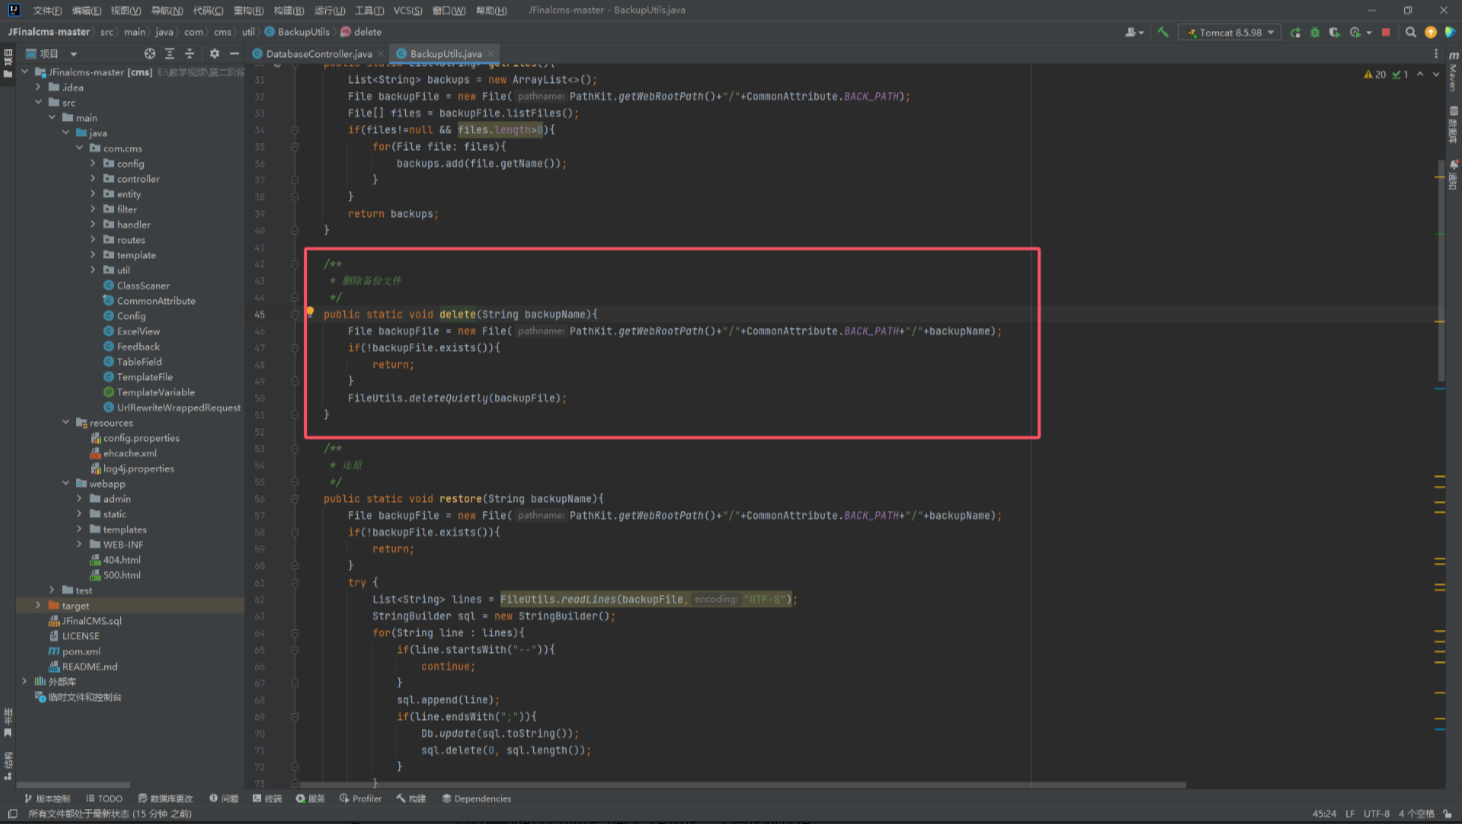Viewport: 1462px width, 824px height.
Task: Open the colorful plugin icon at top right
Action: tap(1450, 32)
